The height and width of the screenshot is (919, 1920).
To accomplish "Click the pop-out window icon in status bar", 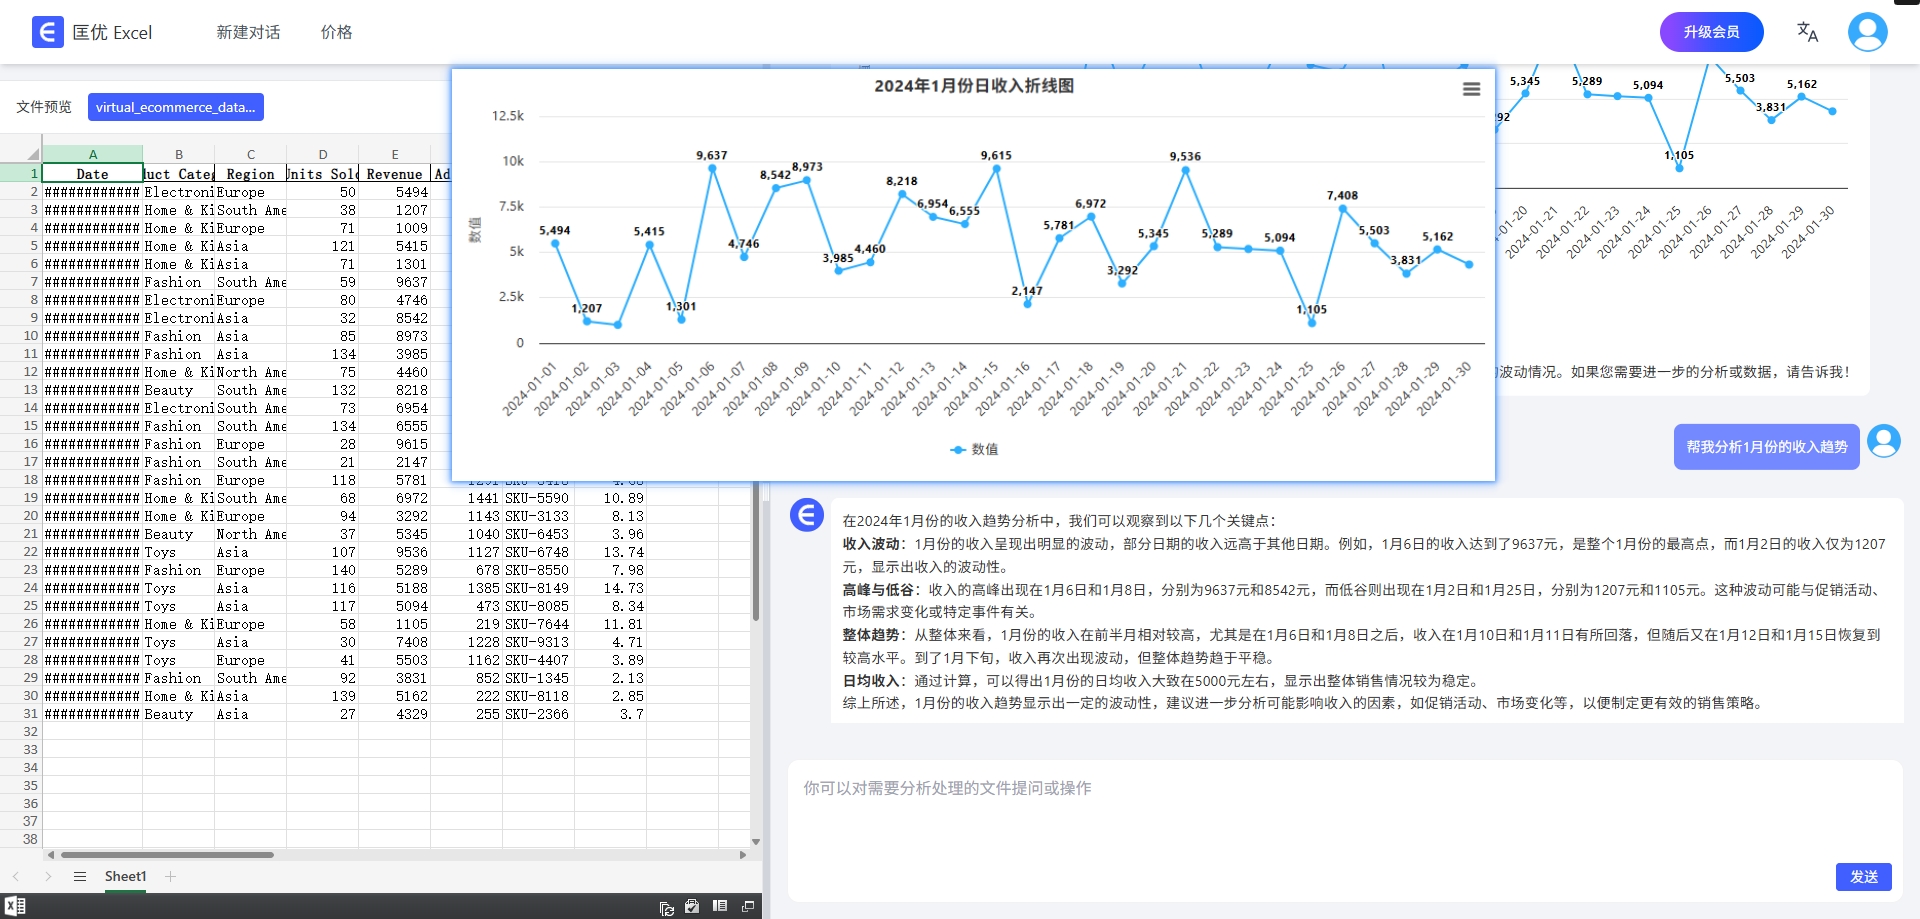I will pyautogui.click(x=748, y=906).
